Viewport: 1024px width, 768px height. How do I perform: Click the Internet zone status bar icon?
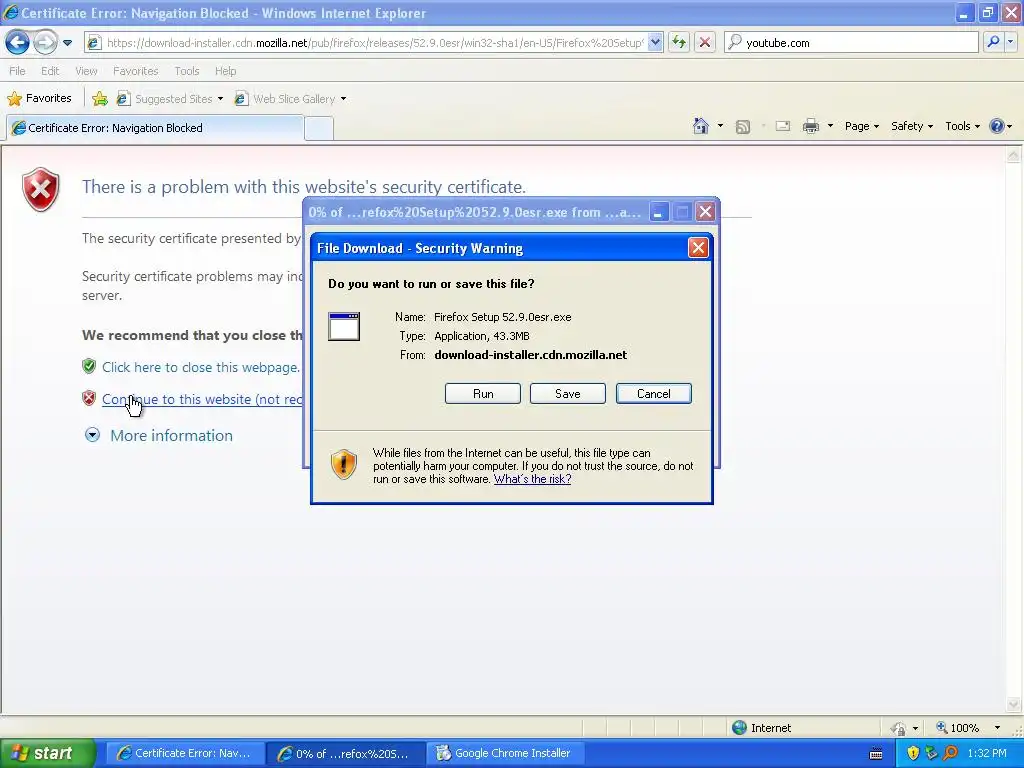point(739,728)
